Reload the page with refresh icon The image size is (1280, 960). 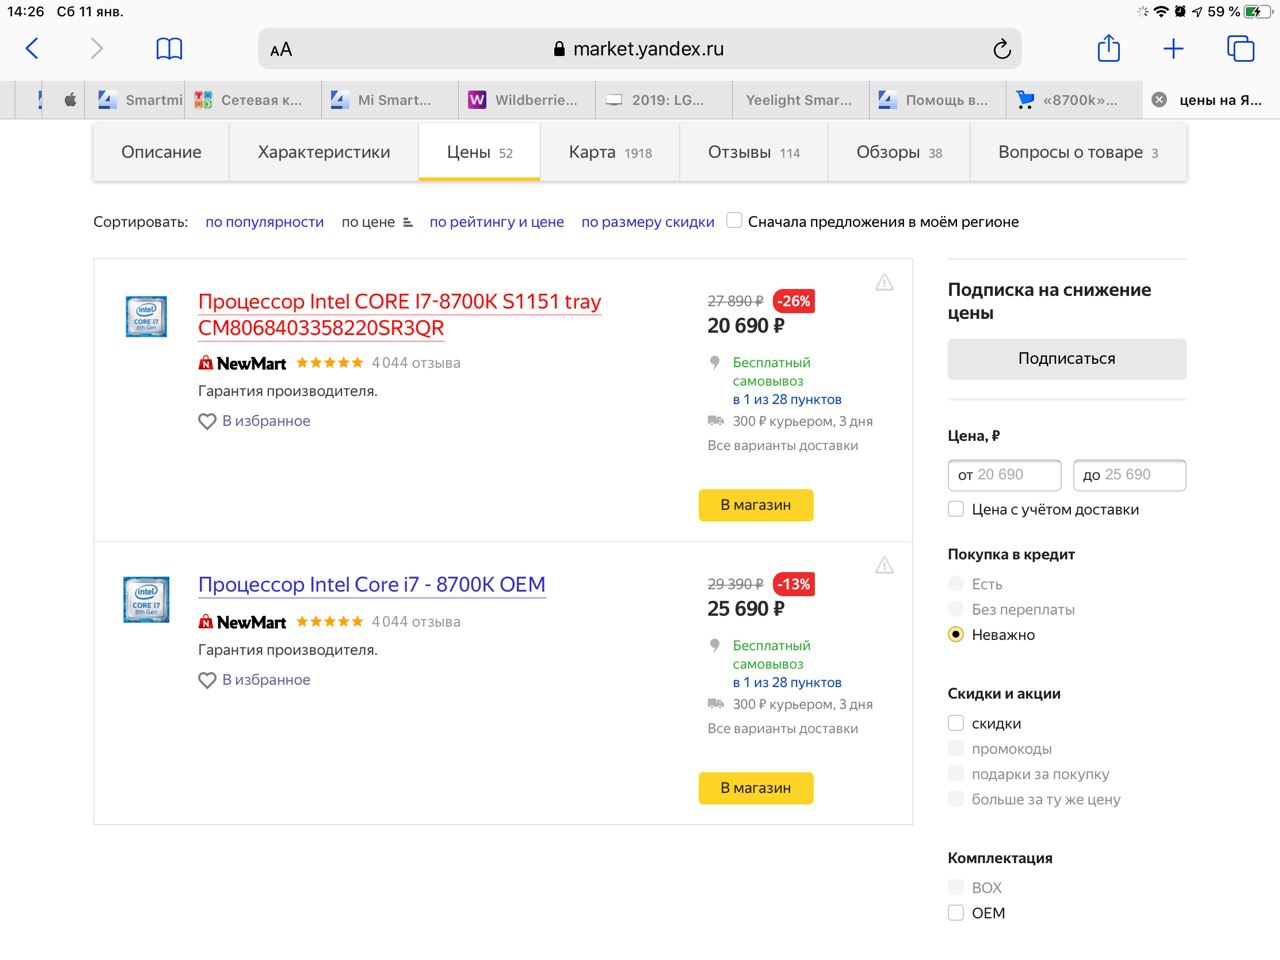pyautogui.click(x=1001, y=49)
